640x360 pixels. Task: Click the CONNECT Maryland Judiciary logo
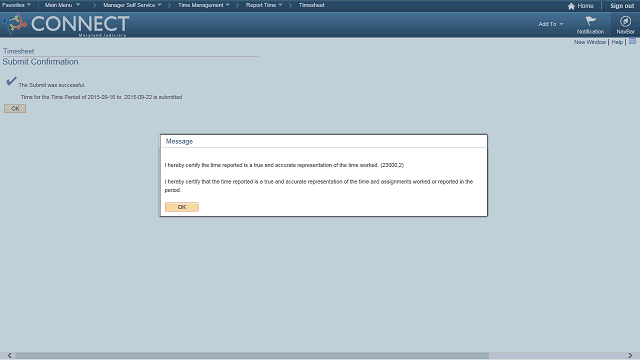[66, 25]
